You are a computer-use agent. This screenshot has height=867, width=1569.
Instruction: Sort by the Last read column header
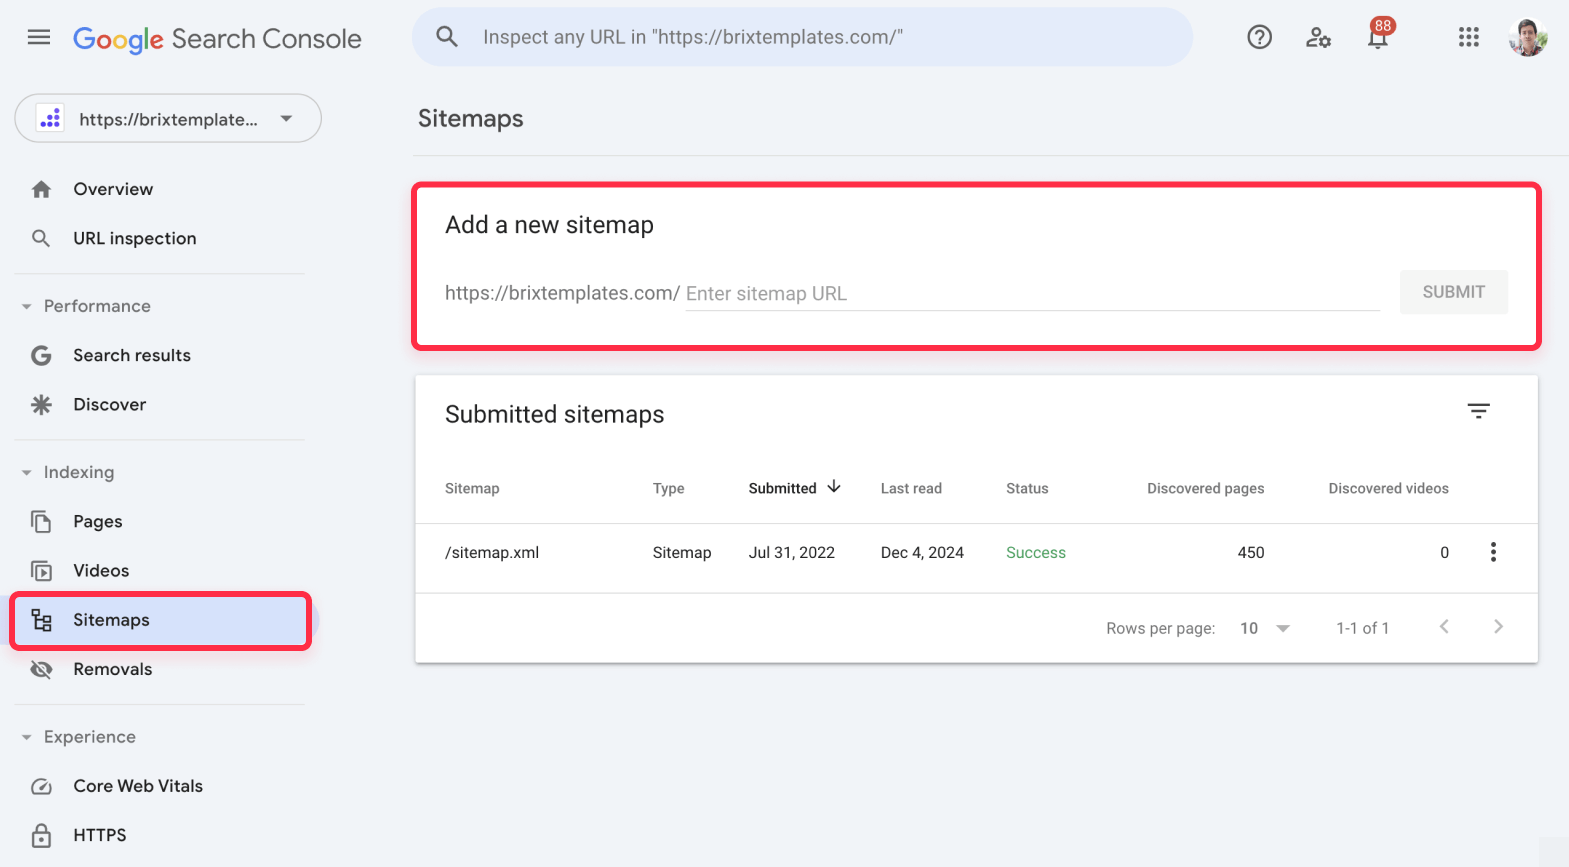(x=911, y=488)
